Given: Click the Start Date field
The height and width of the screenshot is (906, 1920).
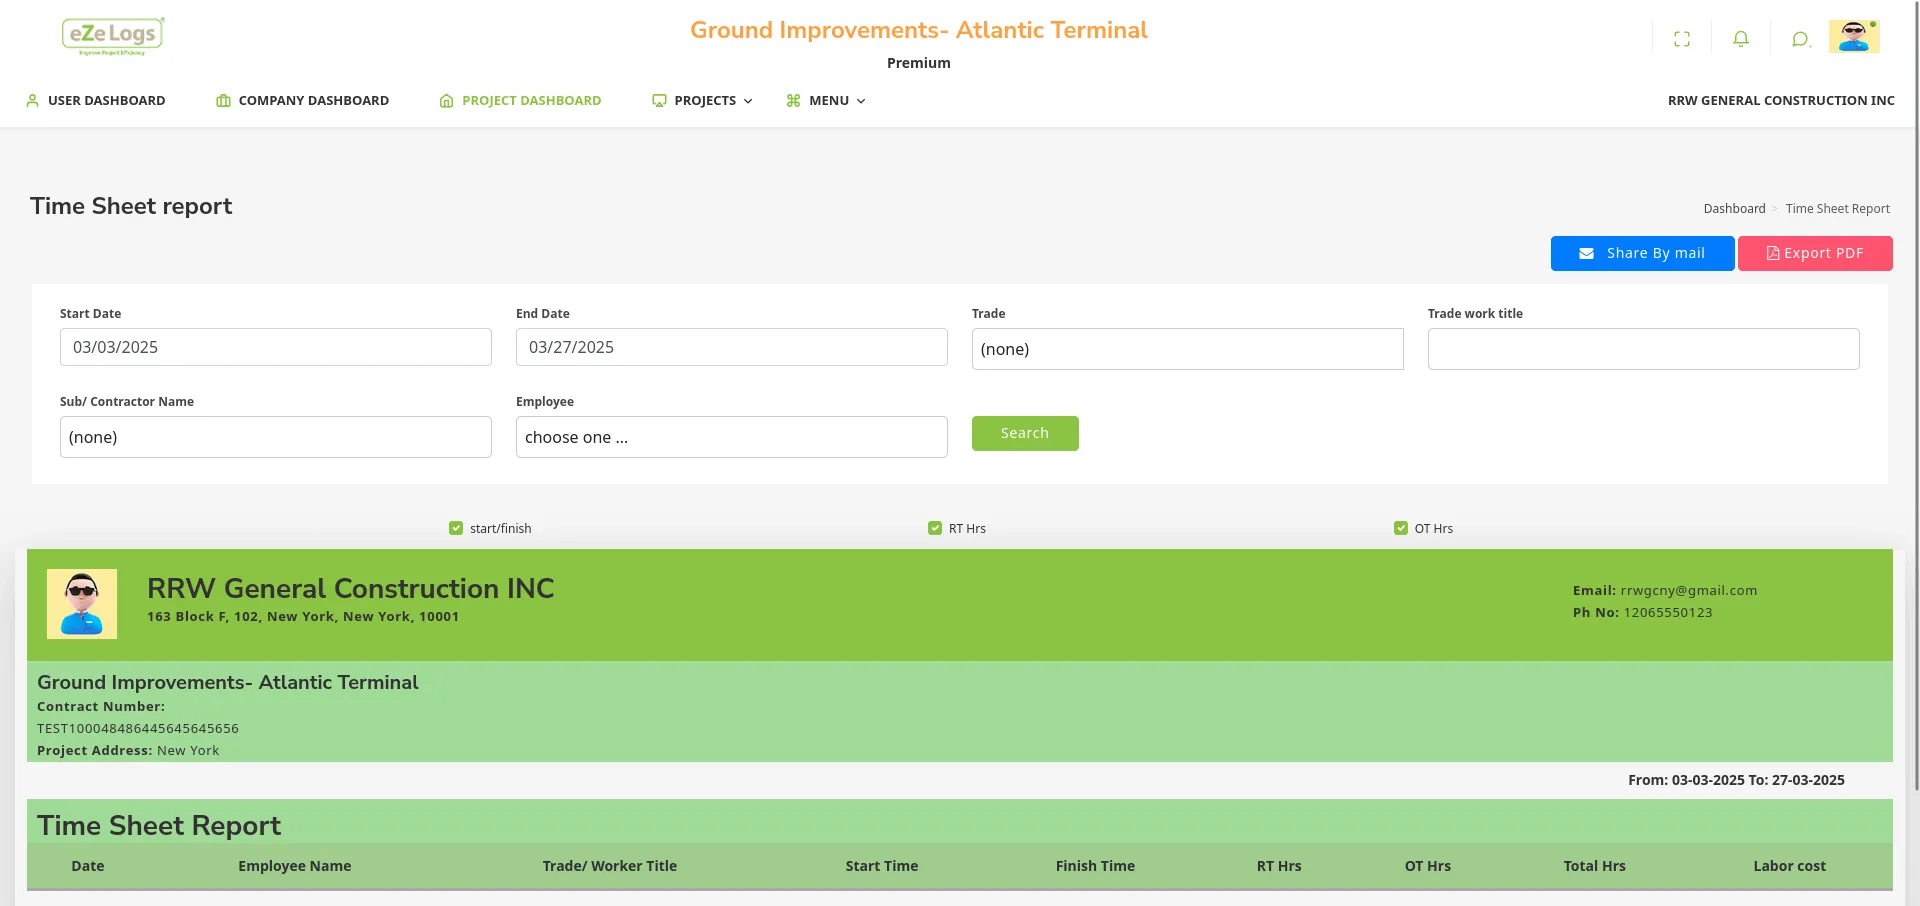Looking at the screenshot, I should [275, 347].
